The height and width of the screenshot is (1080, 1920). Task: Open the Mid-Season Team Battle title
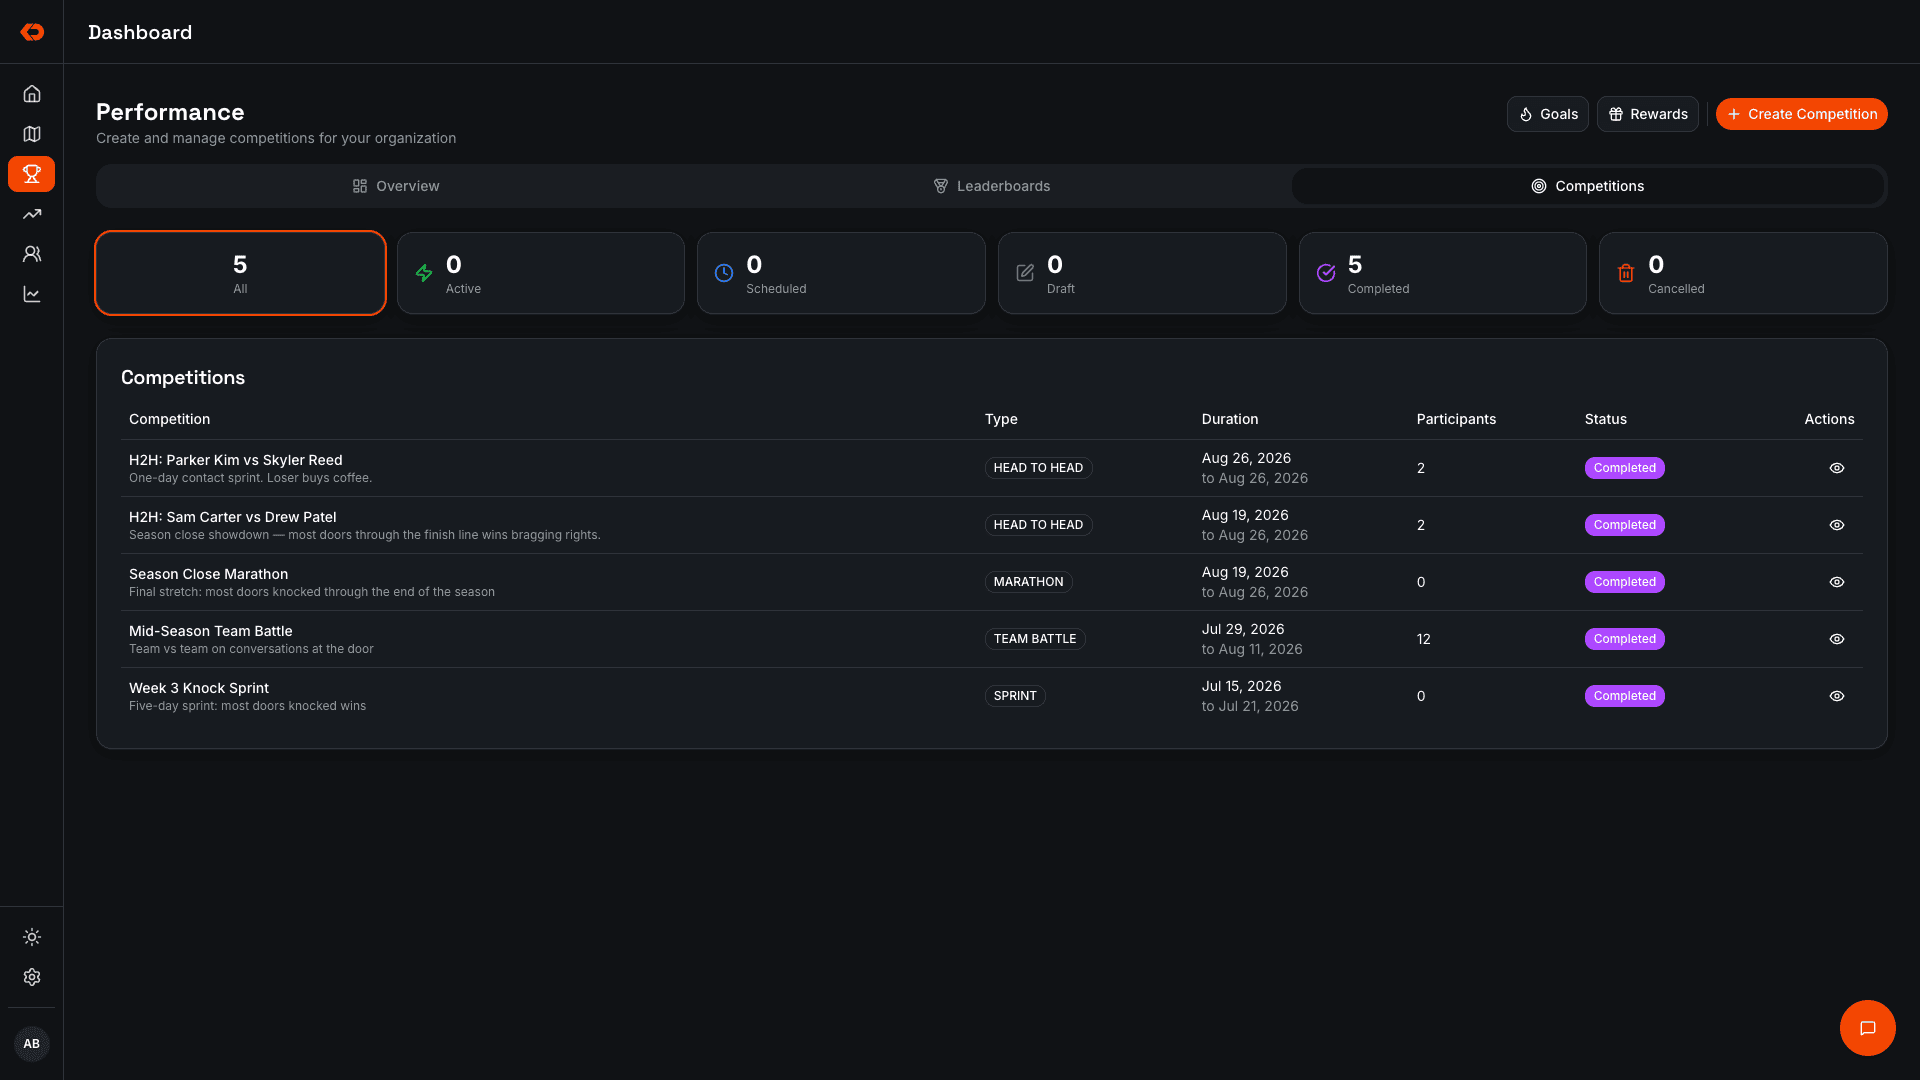coord(210,631)
